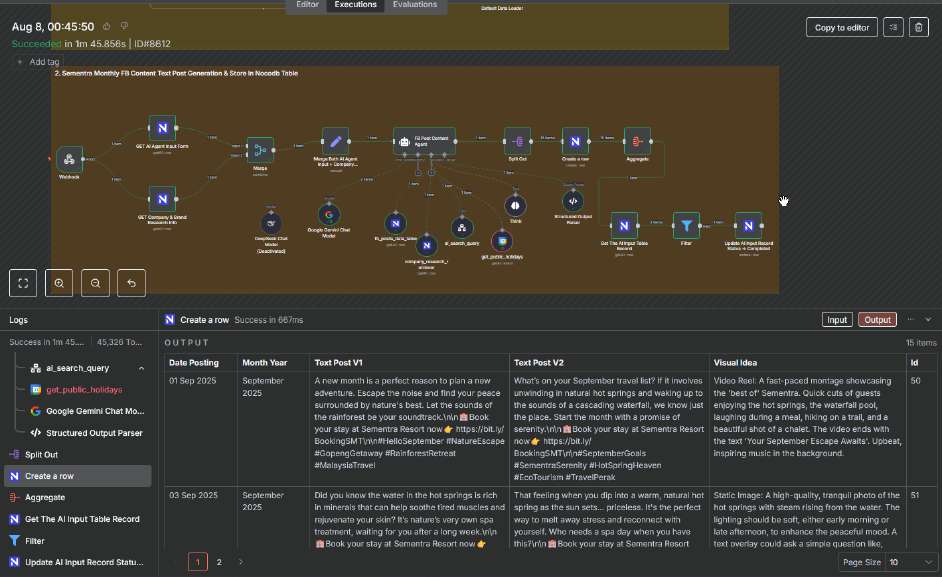942x577 pixels.
Task: Add a tag to this execution
Action: coord(38,62)
